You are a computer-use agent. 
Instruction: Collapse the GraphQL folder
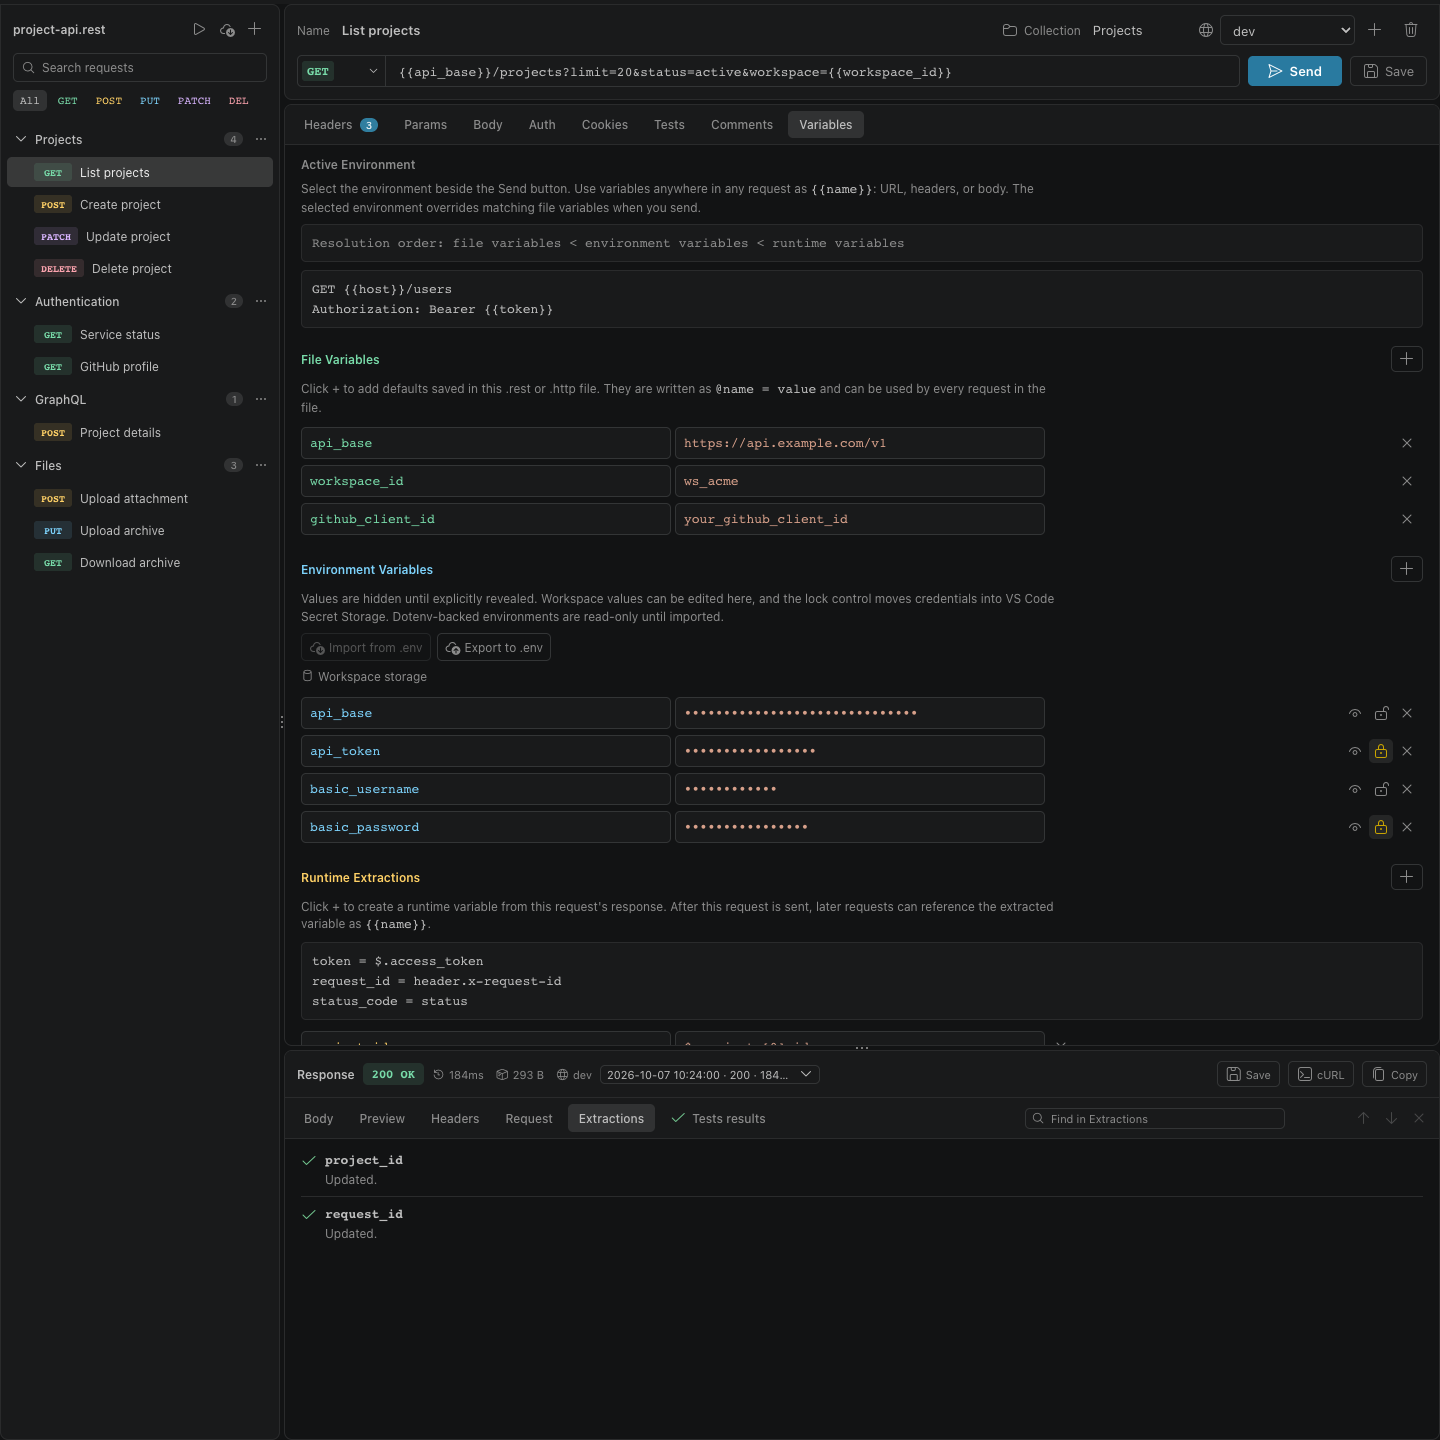point(21,400)
